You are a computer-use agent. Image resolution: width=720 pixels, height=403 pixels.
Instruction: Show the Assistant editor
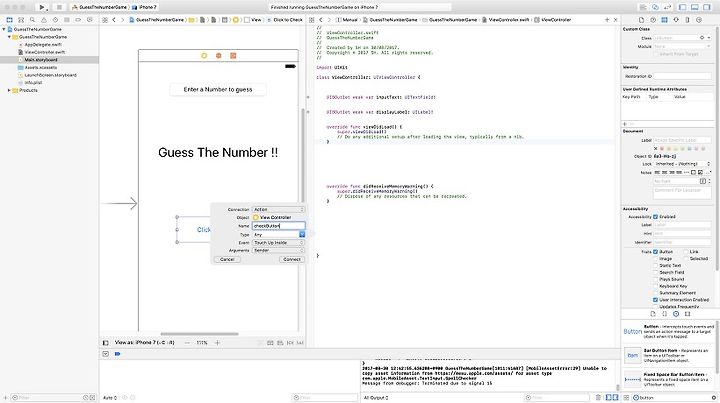655,7
